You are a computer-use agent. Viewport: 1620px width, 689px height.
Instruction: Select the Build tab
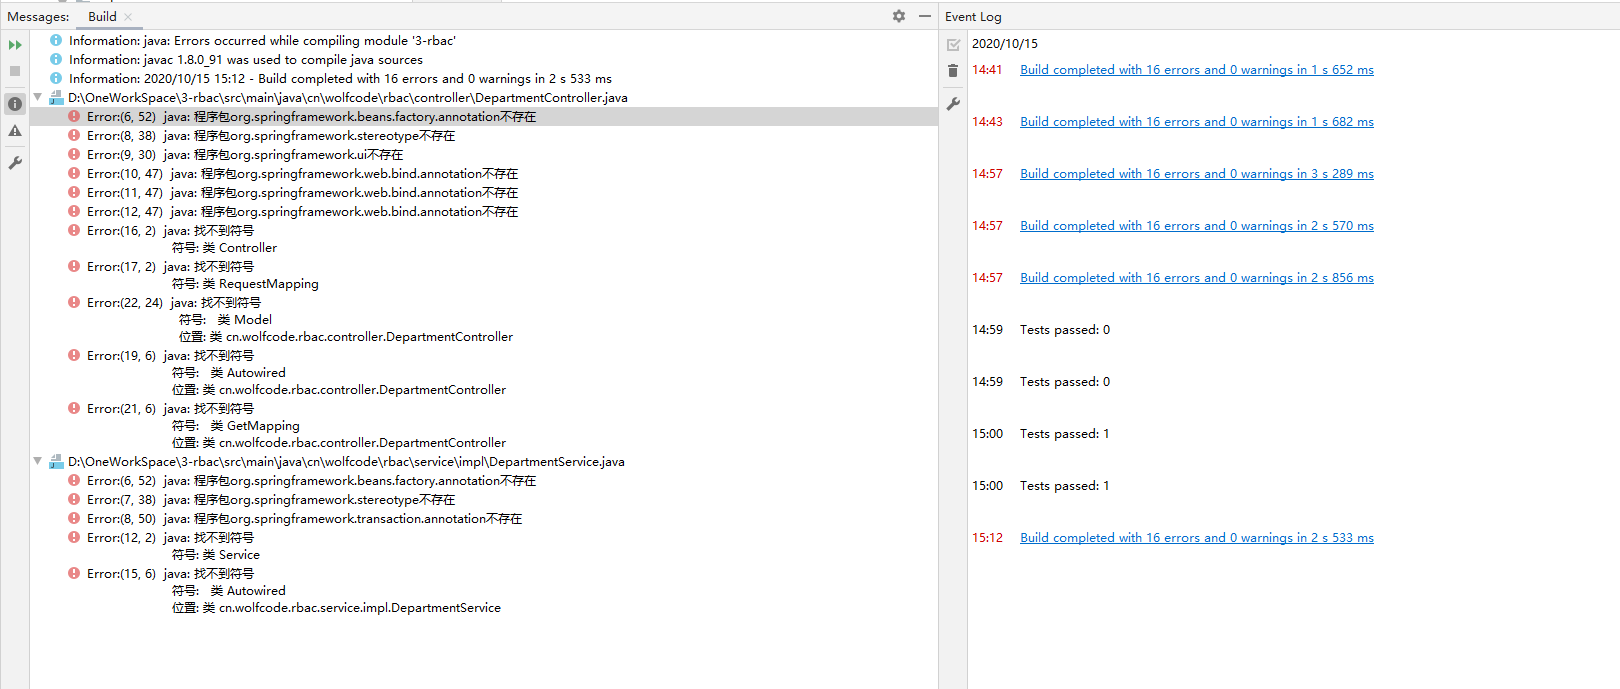102,17
